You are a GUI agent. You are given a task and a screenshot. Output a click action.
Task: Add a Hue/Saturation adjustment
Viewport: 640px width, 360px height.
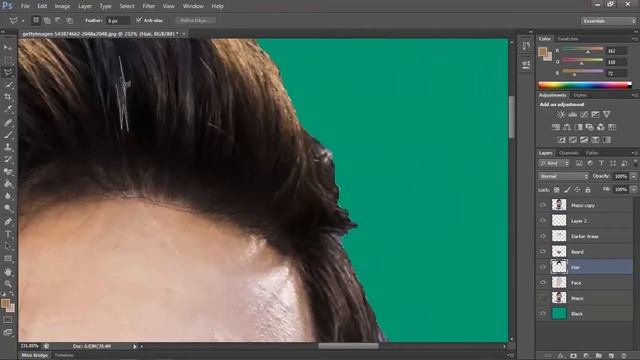556,127
